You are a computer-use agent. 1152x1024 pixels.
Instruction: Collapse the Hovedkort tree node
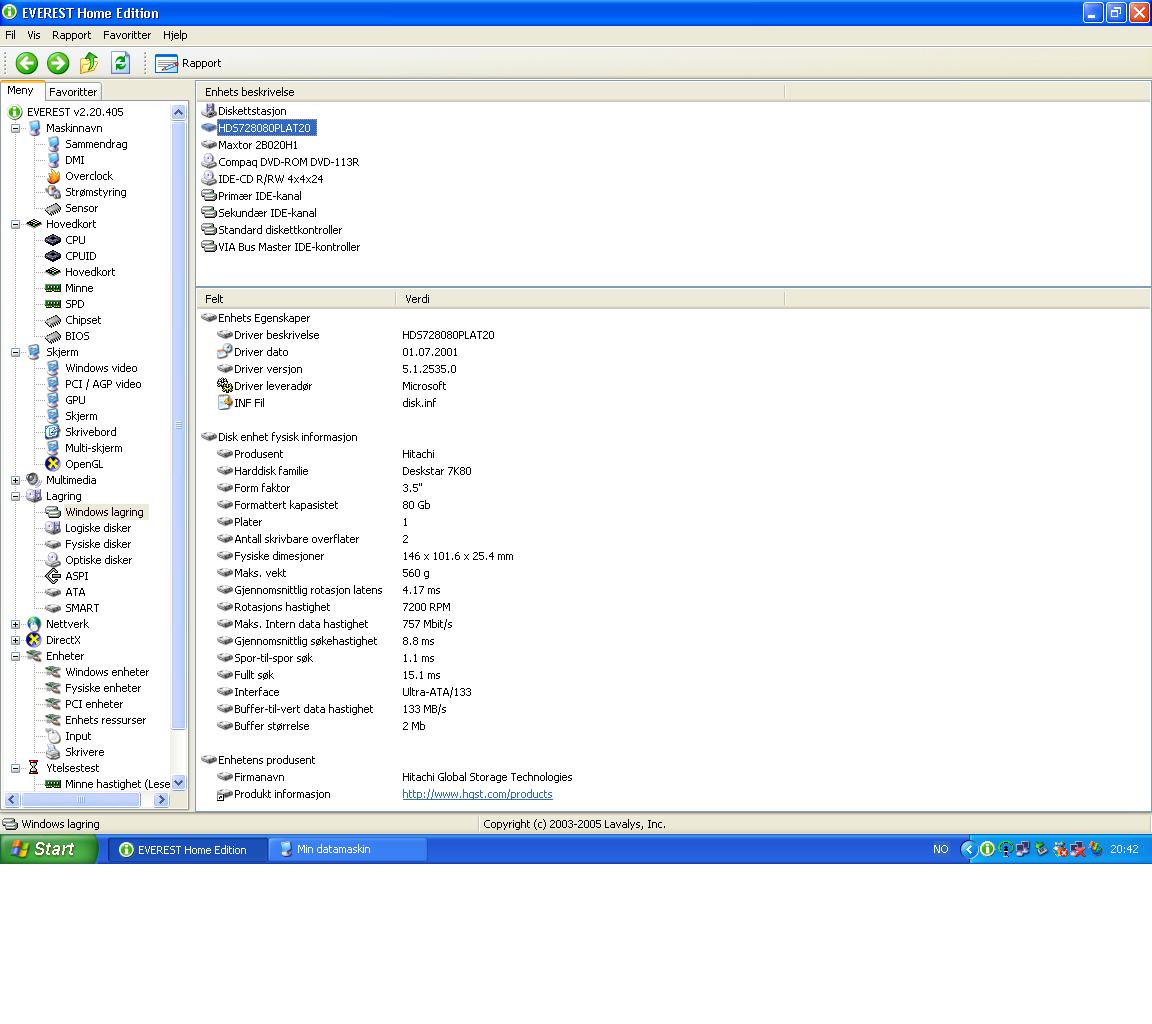pyautogui.click(x=15, y=224)
